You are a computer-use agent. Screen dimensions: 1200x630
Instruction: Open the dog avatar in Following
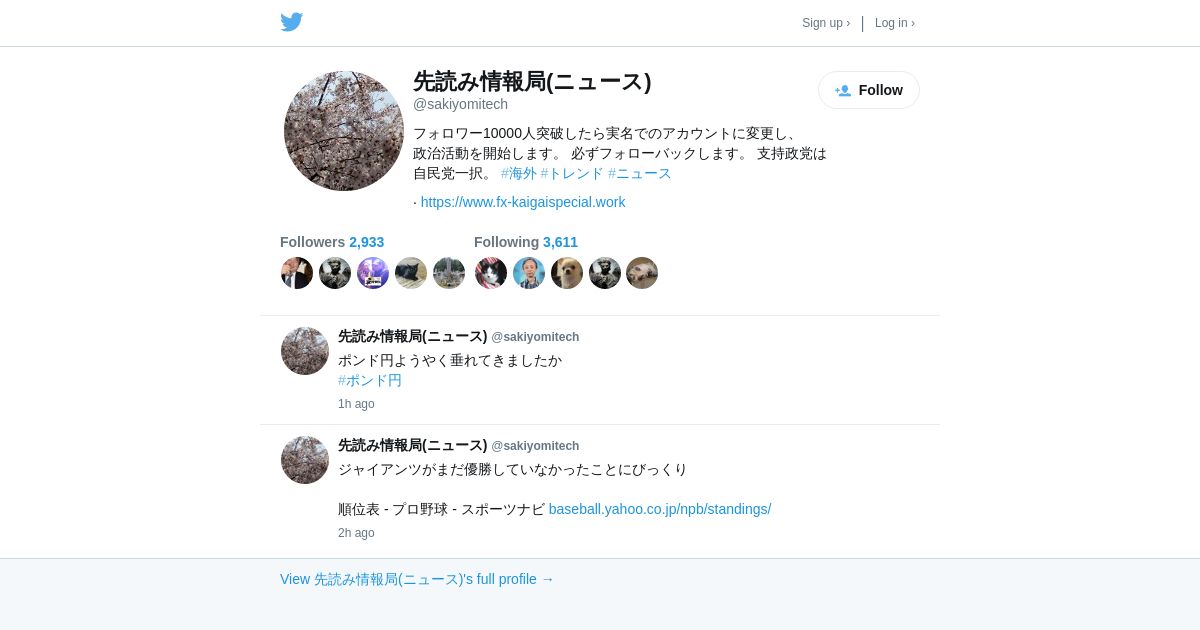tap(567, 273)
